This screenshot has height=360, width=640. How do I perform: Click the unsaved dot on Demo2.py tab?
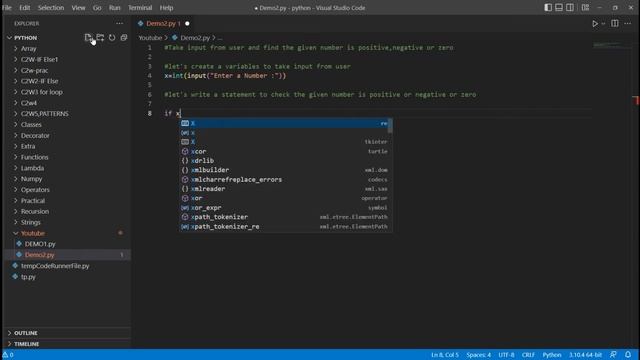(187, 24)
